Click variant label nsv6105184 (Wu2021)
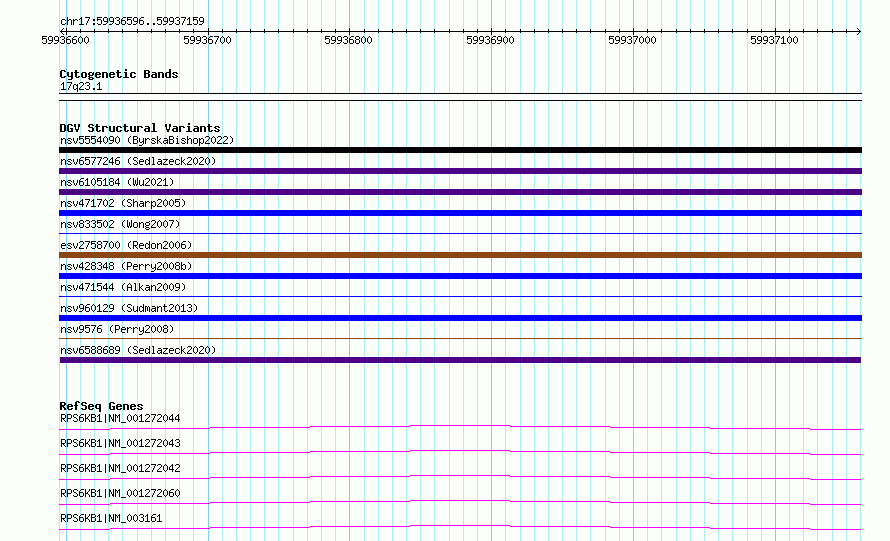This screenshot has height=541, width=890. tap(117, 182)
